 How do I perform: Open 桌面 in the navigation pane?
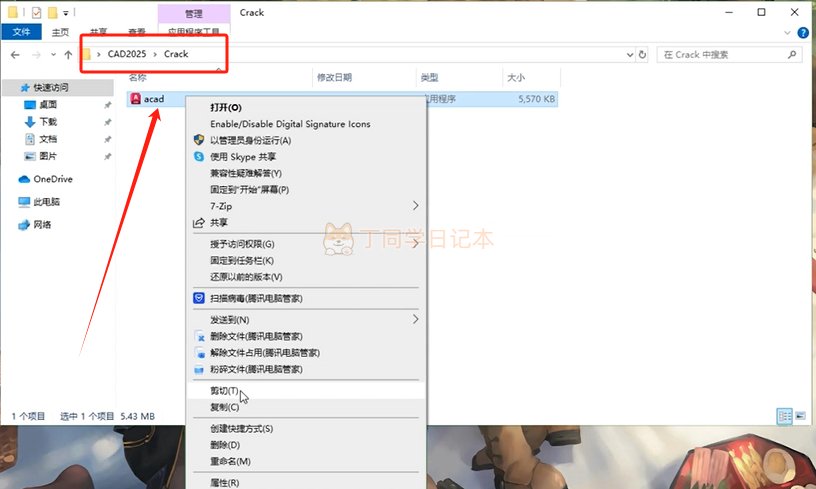click(x=48, y=105)
